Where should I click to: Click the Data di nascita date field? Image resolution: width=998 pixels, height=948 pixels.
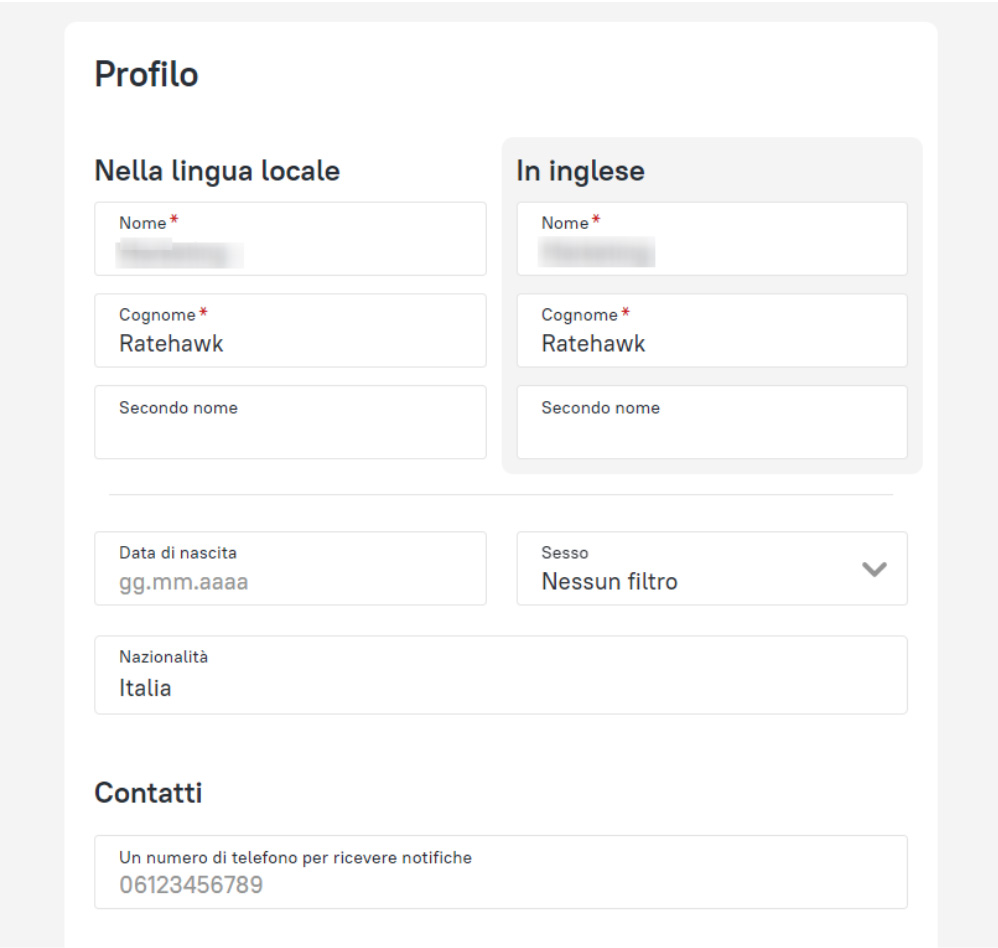[290, 569]
